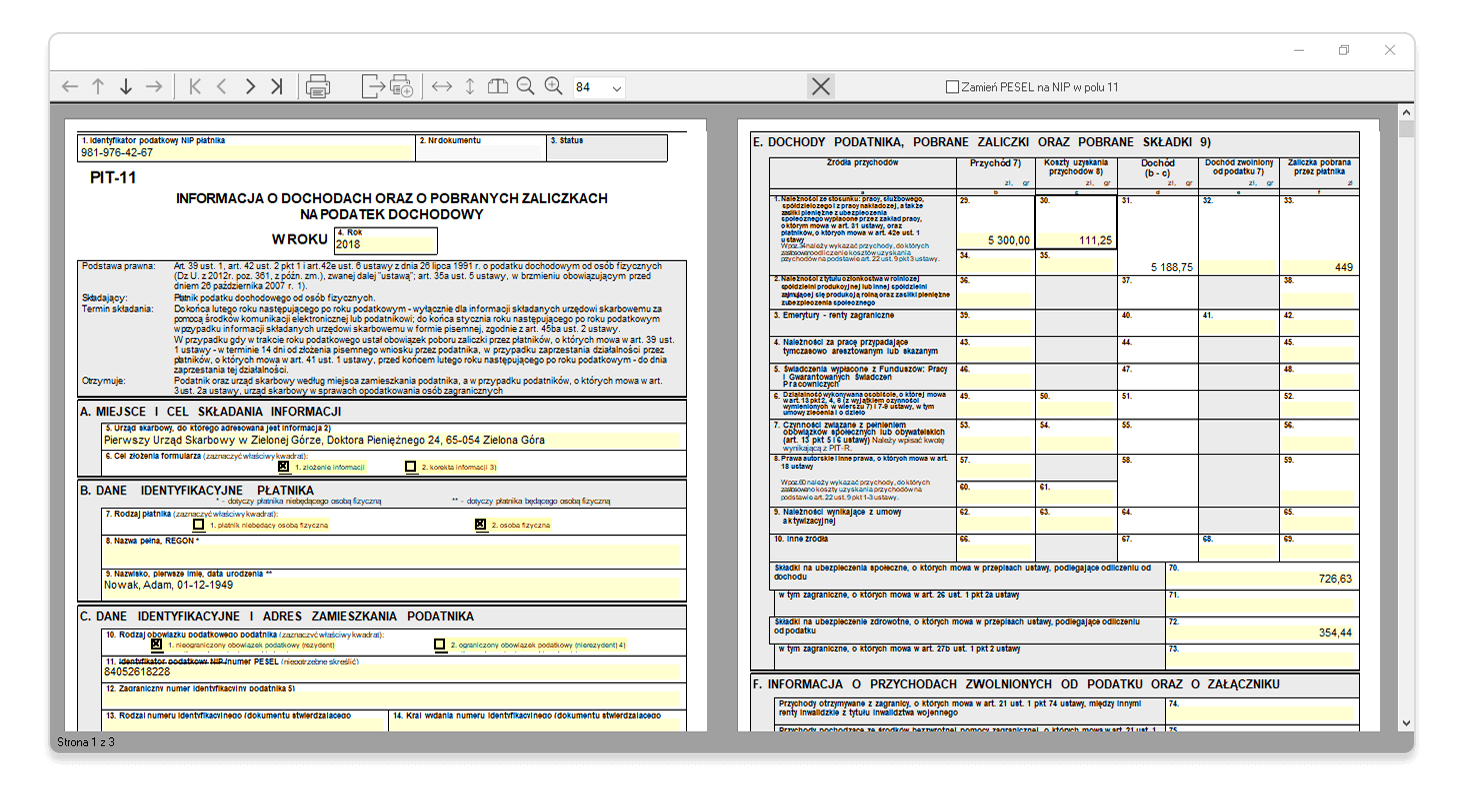The width and height of the screenshot is (1464, 788).
Task: Zoom in the preview
Action: pos(553,87)
